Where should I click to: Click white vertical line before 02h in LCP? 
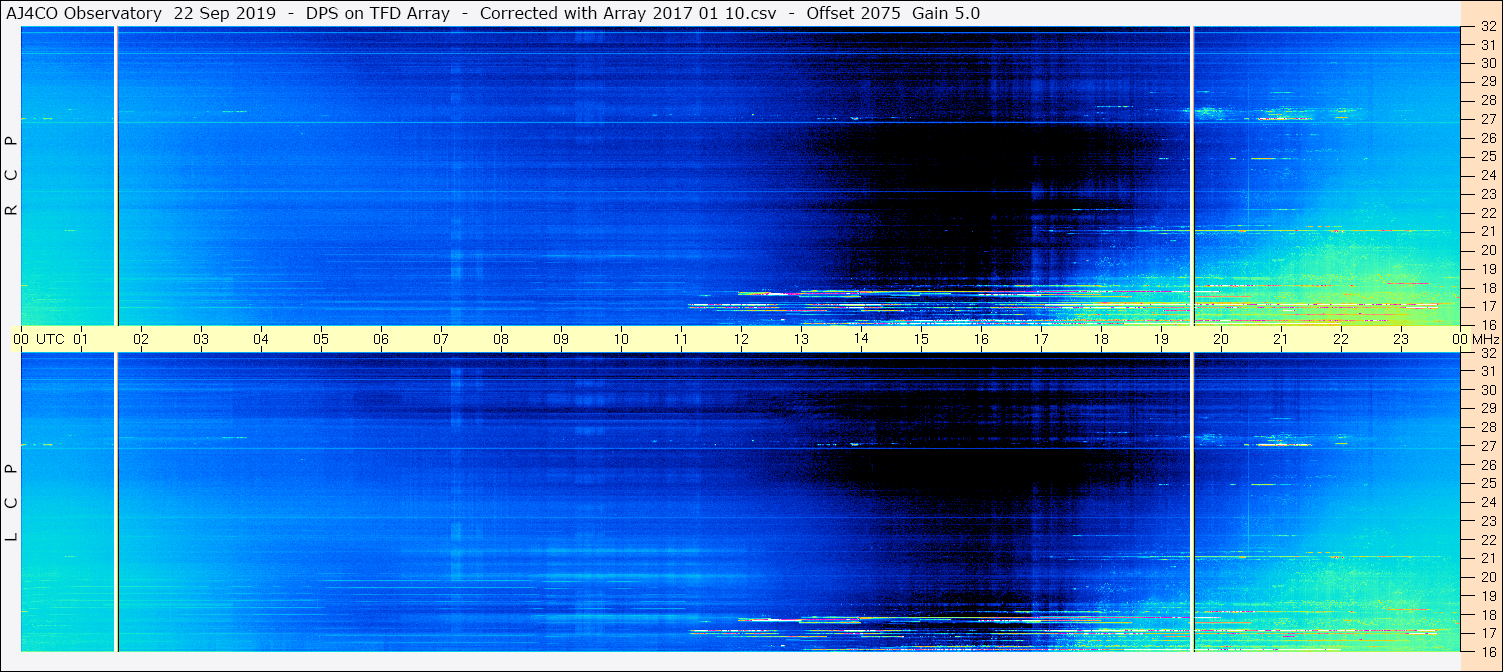(x=116, y=502)
